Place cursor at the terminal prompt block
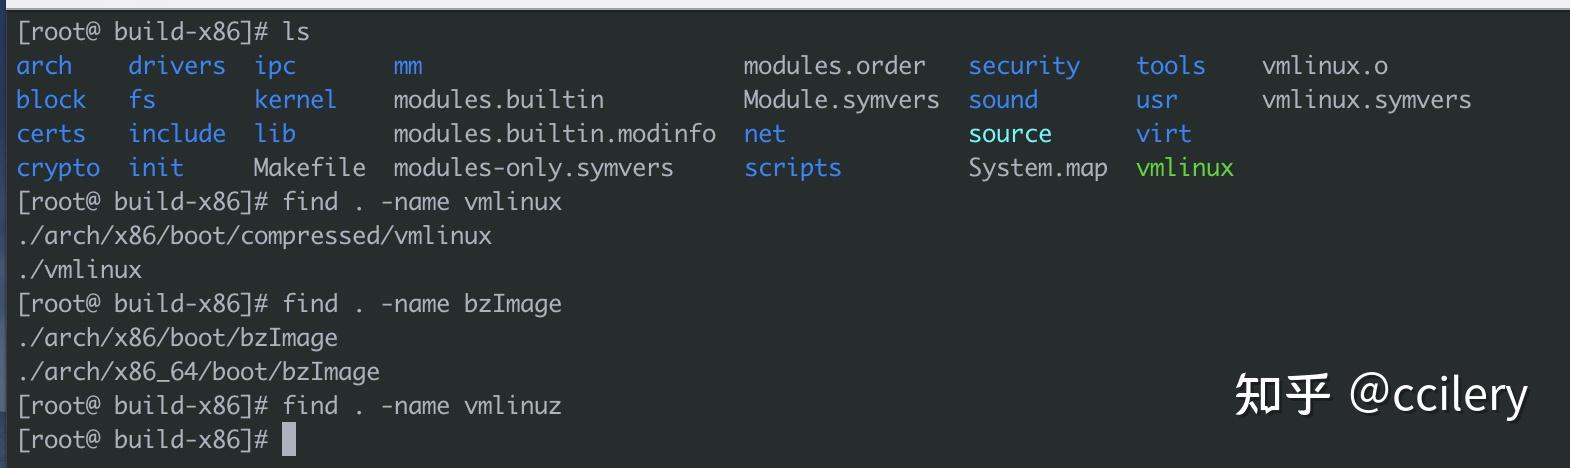This screenshot has height=468, width=1570. 289,440
